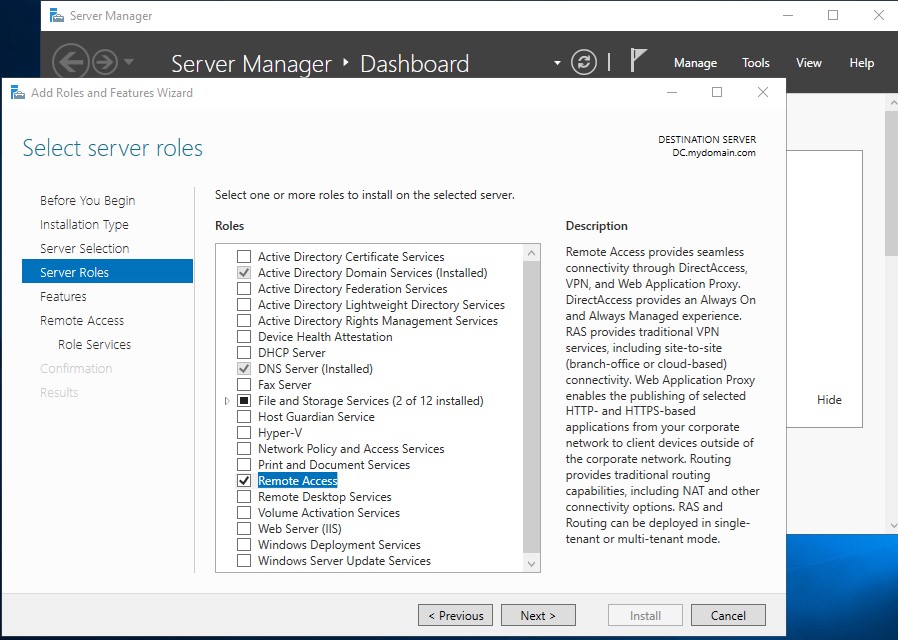Click the Roles list scroll up arrow
This screenshot has width=898, height=640.
point(531,252)
